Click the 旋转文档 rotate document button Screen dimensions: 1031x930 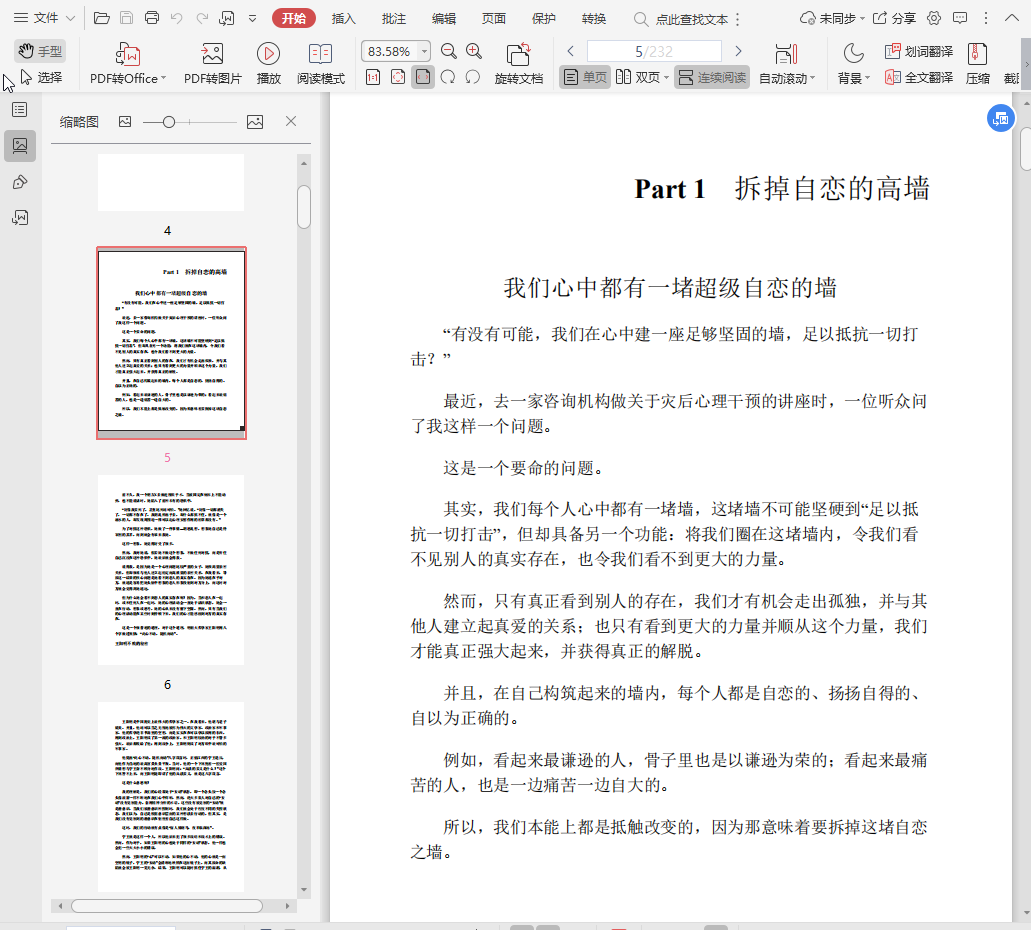pyautogui.click(x=519, y=63)
